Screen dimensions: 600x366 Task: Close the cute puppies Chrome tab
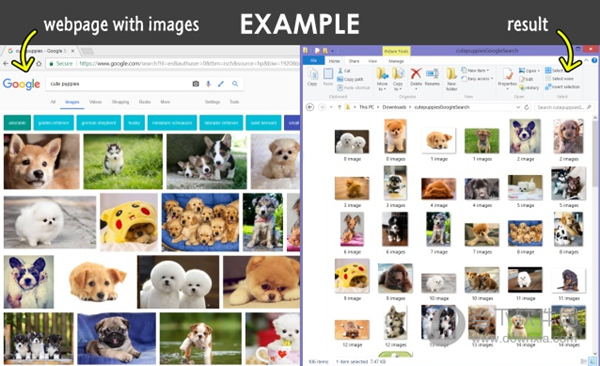click(x=72, y=51)
